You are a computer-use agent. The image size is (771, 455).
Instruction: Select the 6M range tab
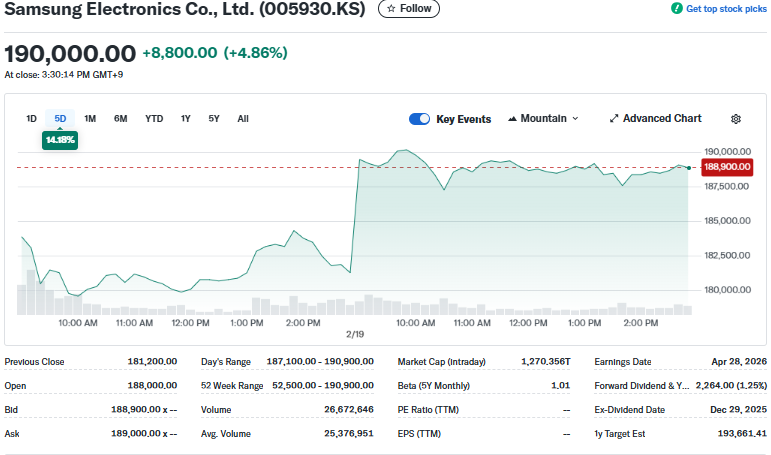point(120,119)
